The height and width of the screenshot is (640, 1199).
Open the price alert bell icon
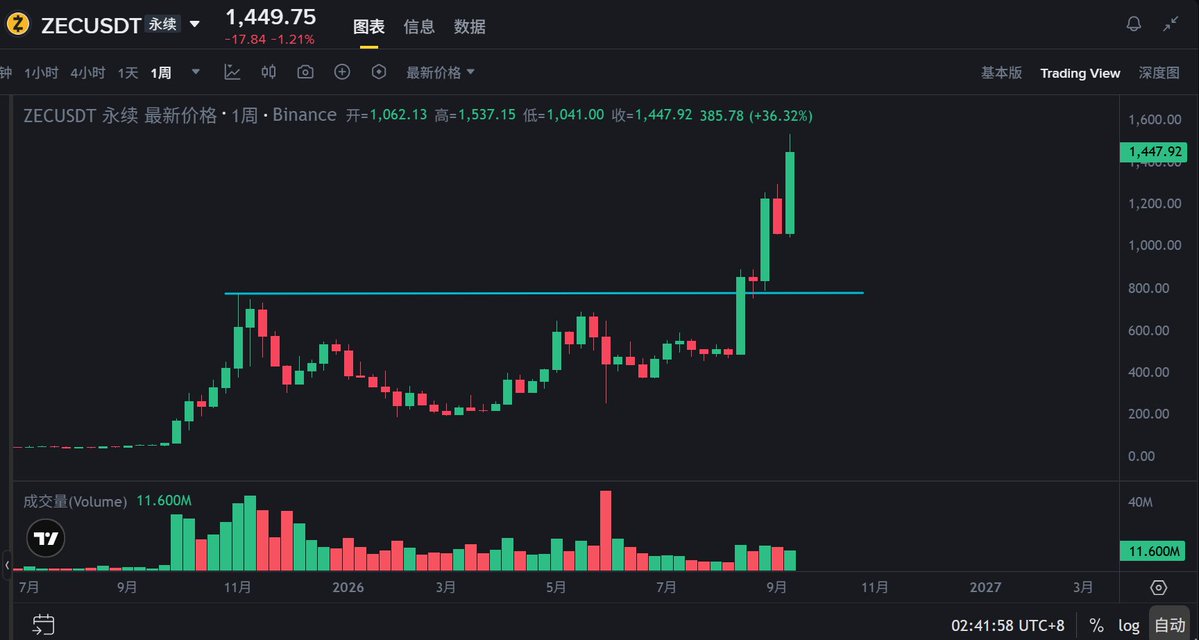pyautogui.click(x=1133, y=24)
